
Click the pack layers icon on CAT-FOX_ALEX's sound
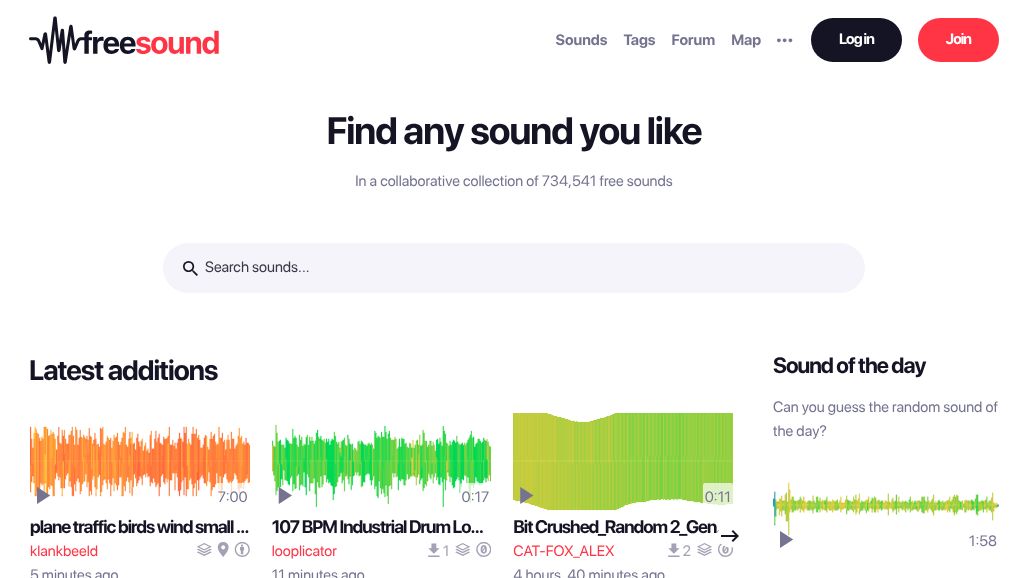click(704, 549)
